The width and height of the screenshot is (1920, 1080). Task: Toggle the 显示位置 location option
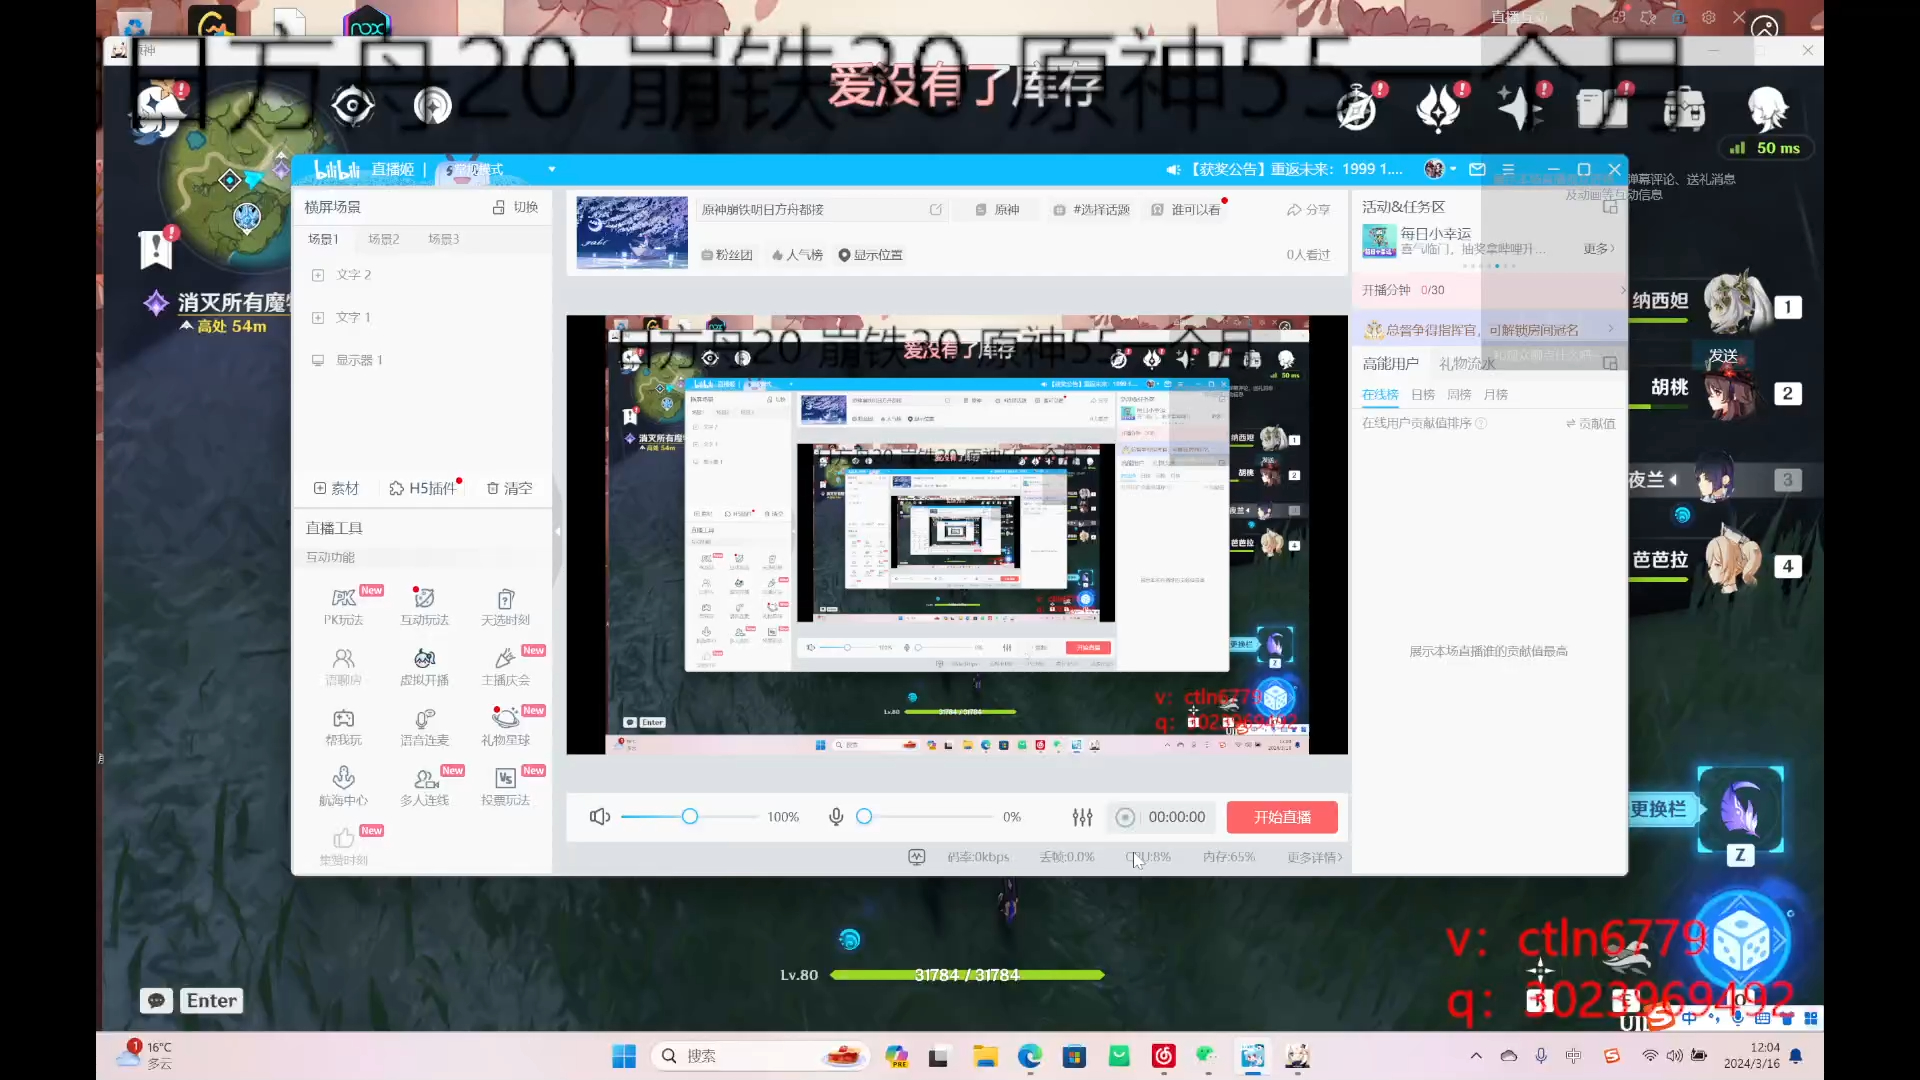tap(870, 255)
